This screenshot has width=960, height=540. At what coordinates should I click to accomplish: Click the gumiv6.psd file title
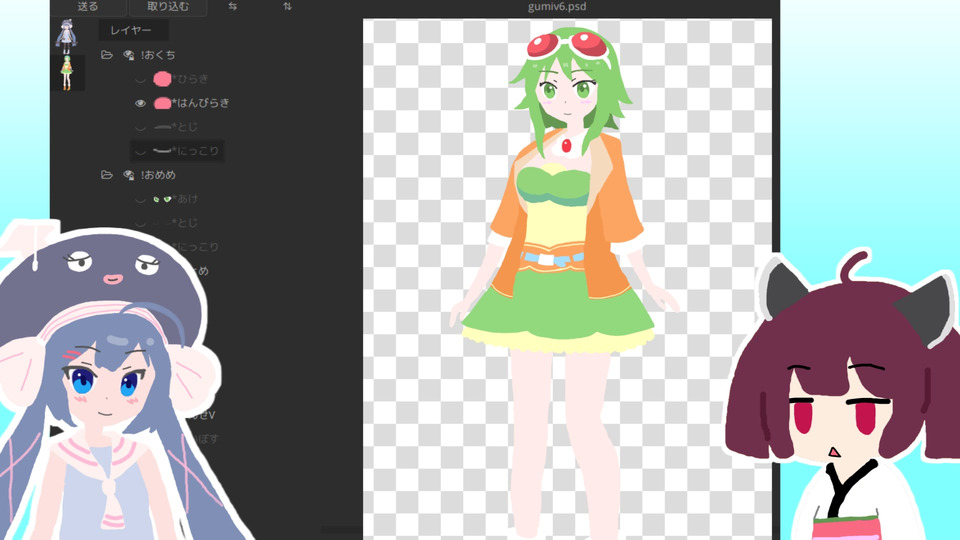pos(557,7)
